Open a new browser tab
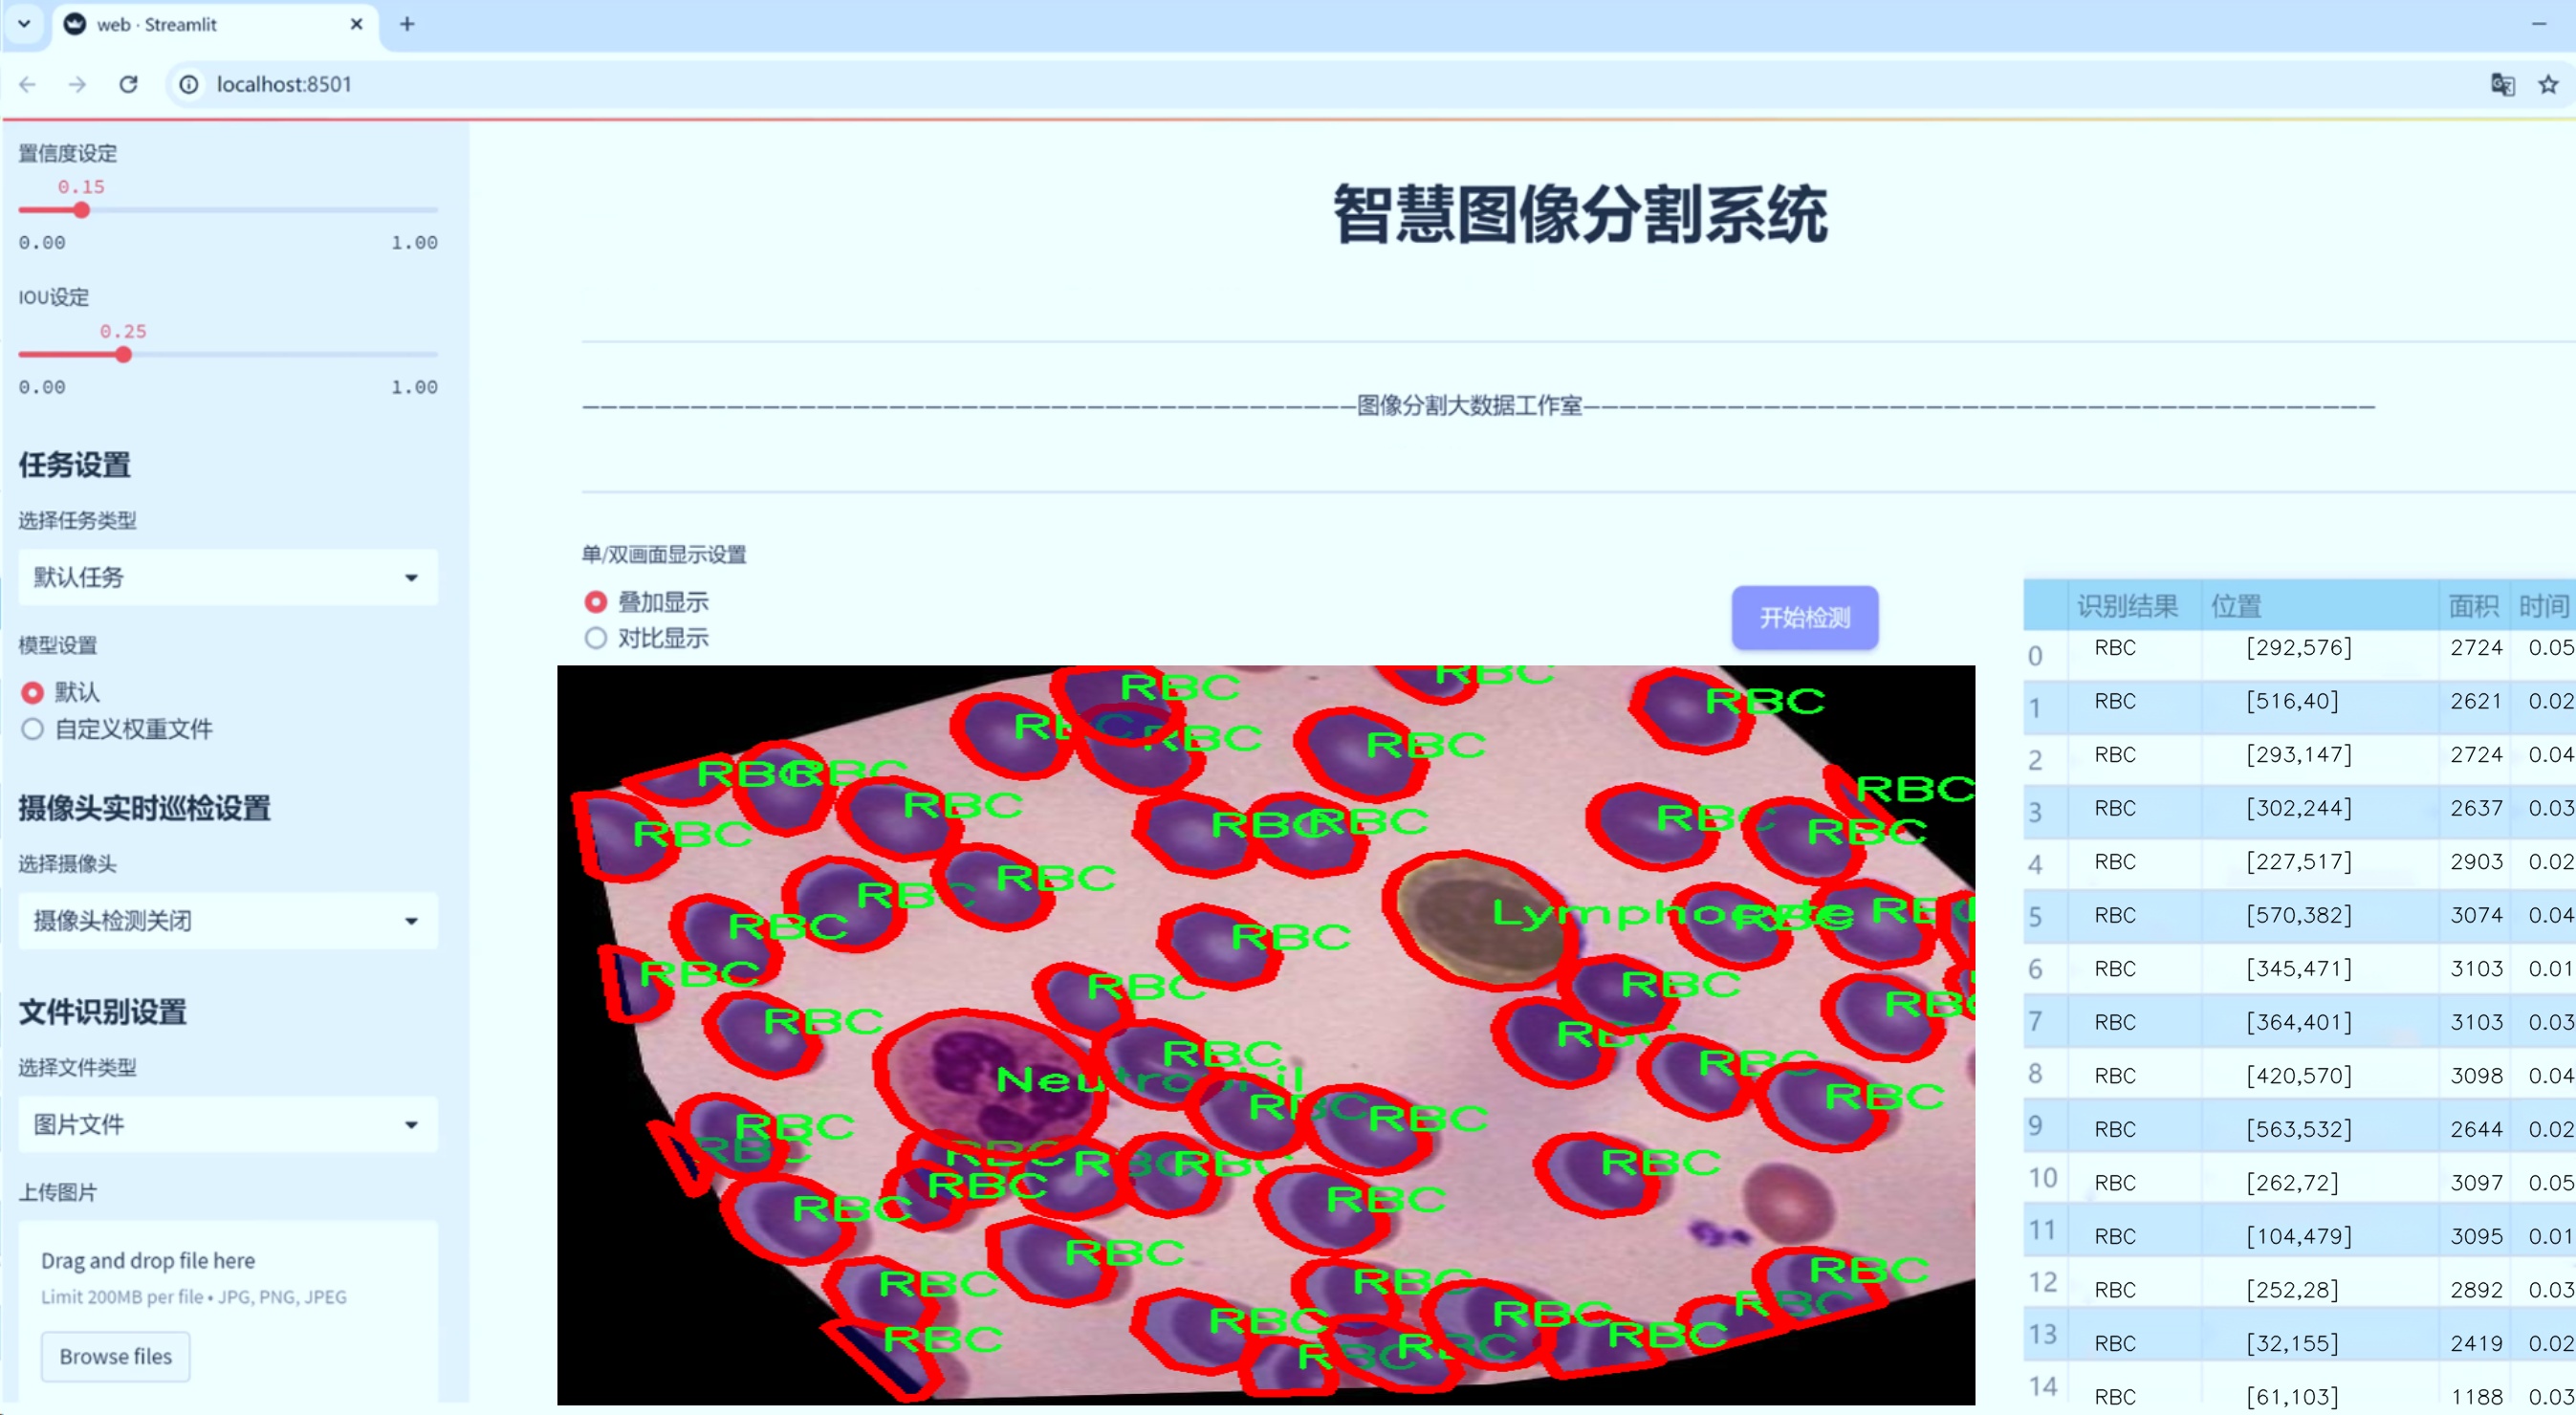 (407, 24)
